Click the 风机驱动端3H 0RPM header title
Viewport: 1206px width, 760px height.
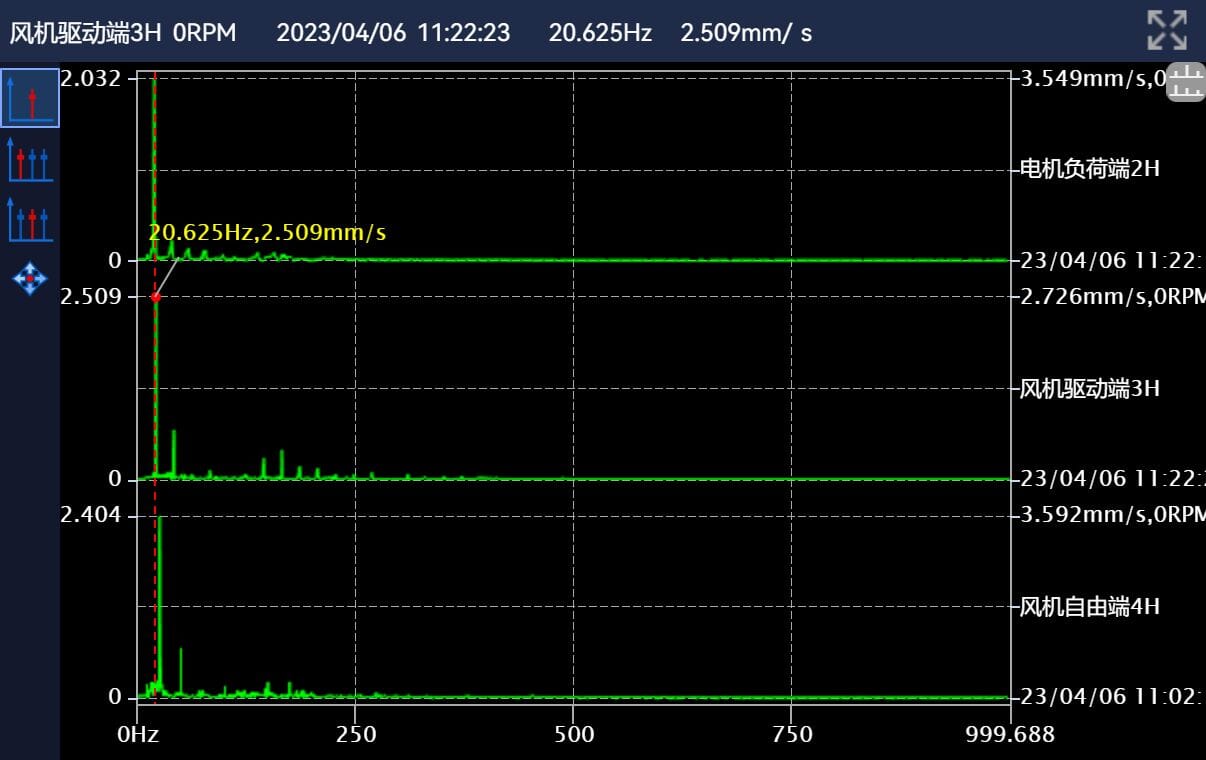[x=123, y=33]
